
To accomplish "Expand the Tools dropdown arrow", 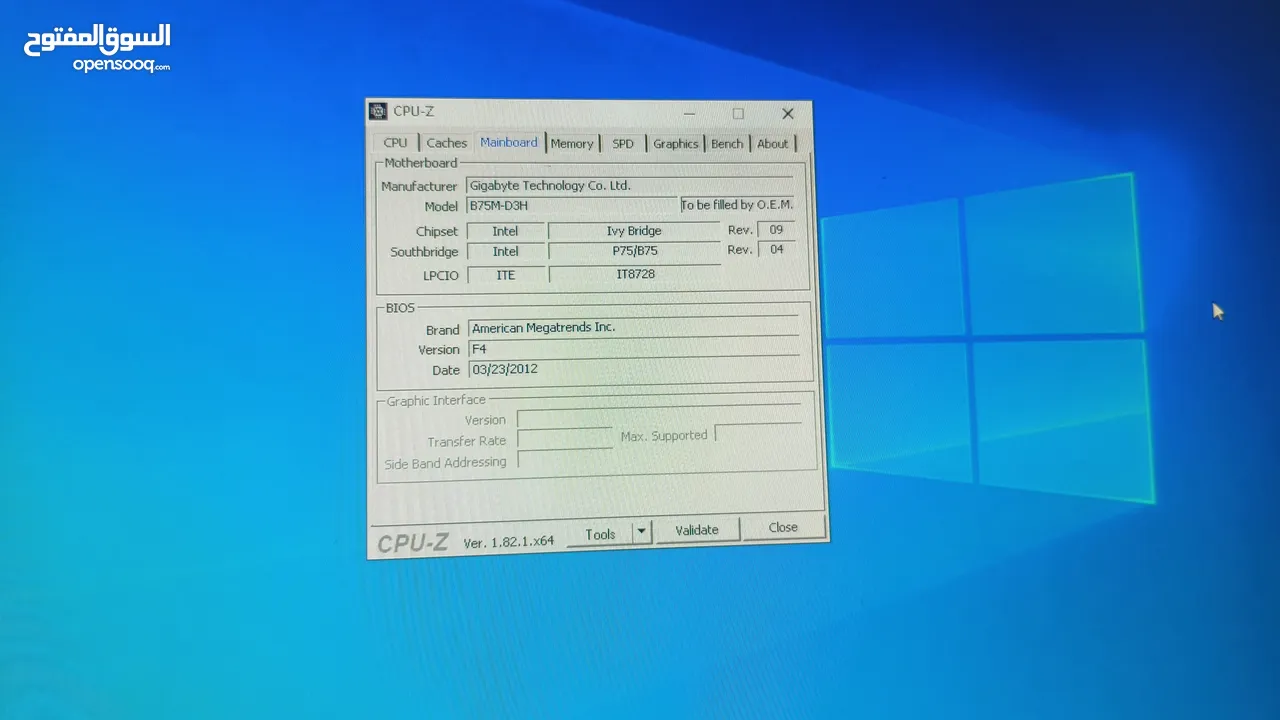I will (x=642, y=532).
